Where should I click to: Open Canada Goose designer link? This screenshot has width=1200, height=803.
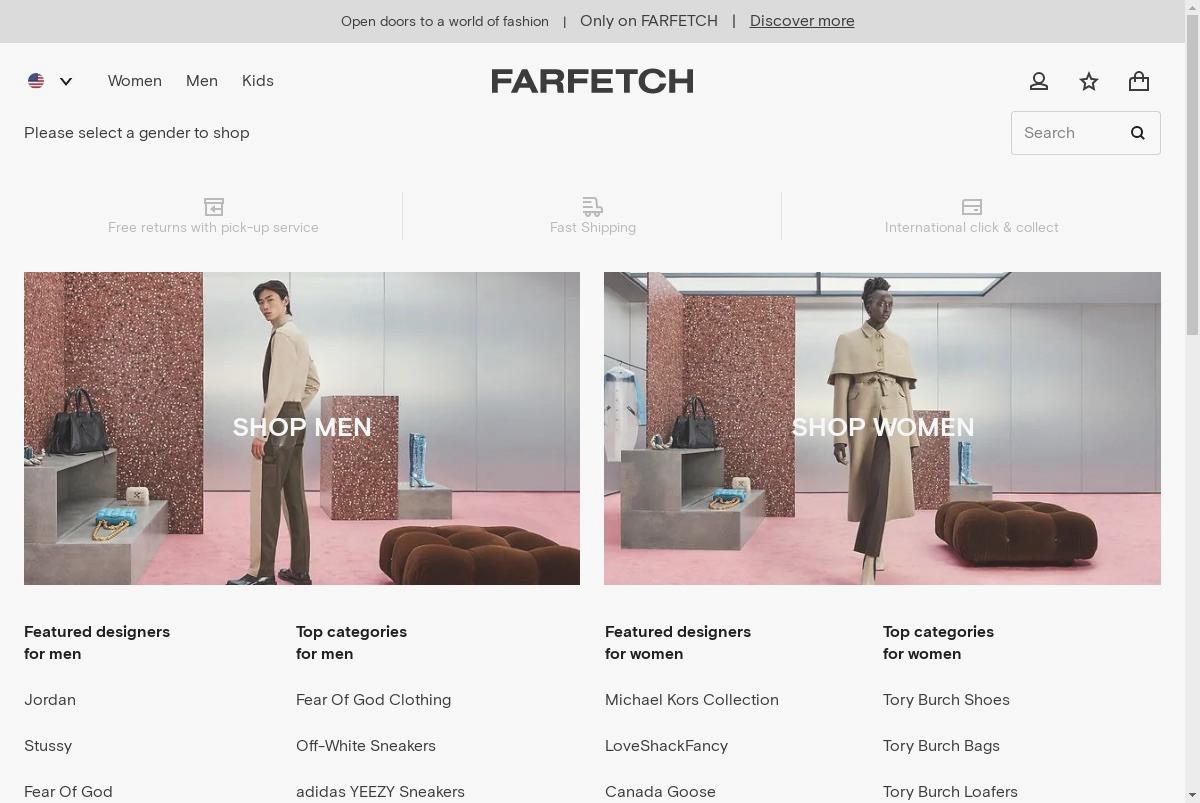click(660, 792)
